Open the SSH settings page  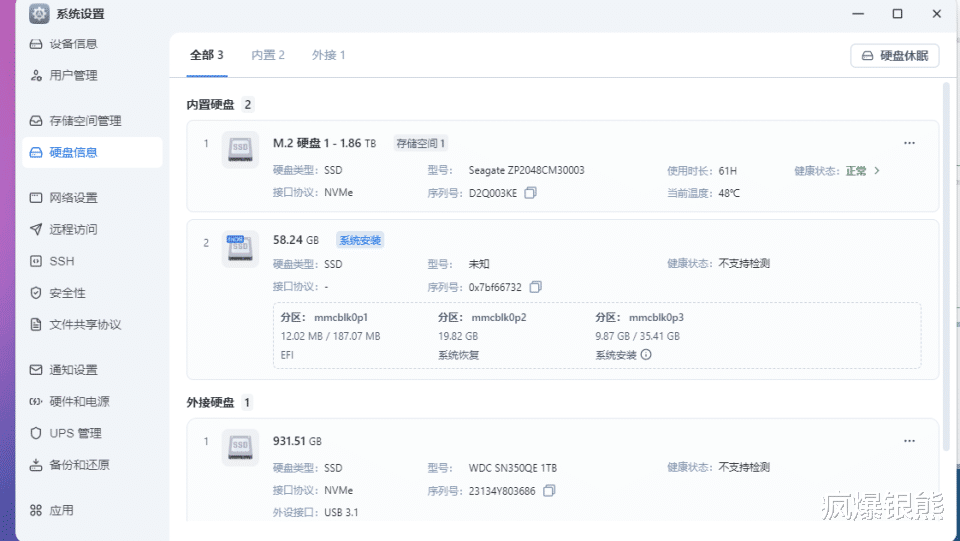(61, 261)
